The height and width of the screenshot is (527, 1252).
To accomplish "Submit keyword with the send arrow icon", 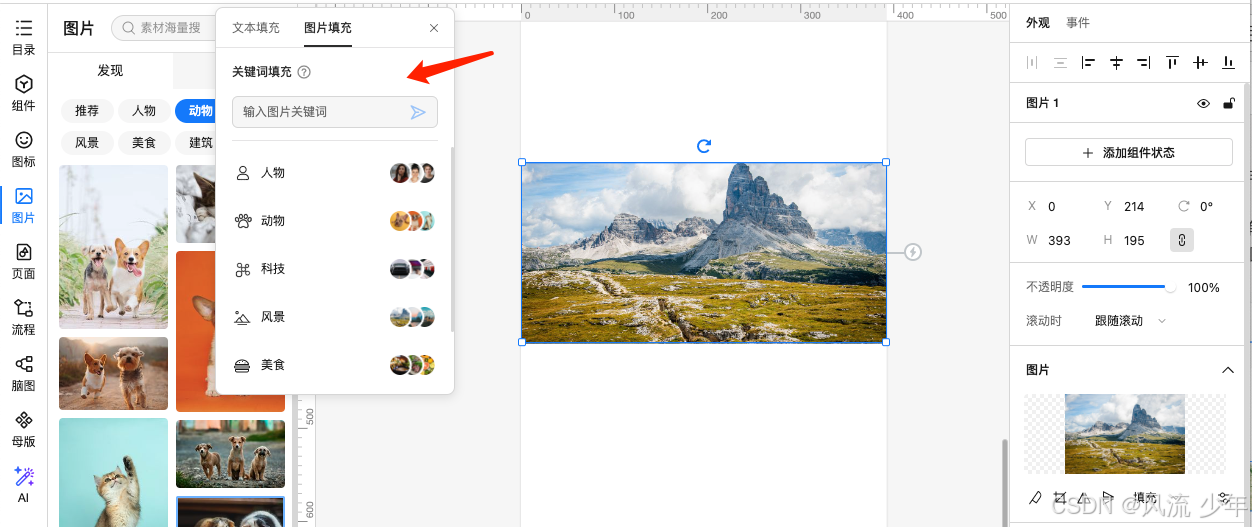I will coord(418,112).
